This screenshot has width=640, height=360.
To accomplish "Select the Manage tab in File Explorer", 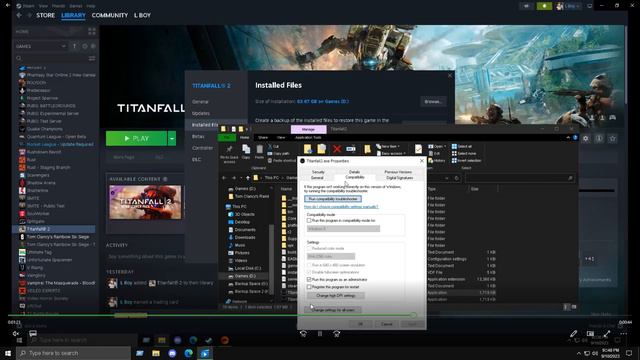I will (x=308, y=129).
